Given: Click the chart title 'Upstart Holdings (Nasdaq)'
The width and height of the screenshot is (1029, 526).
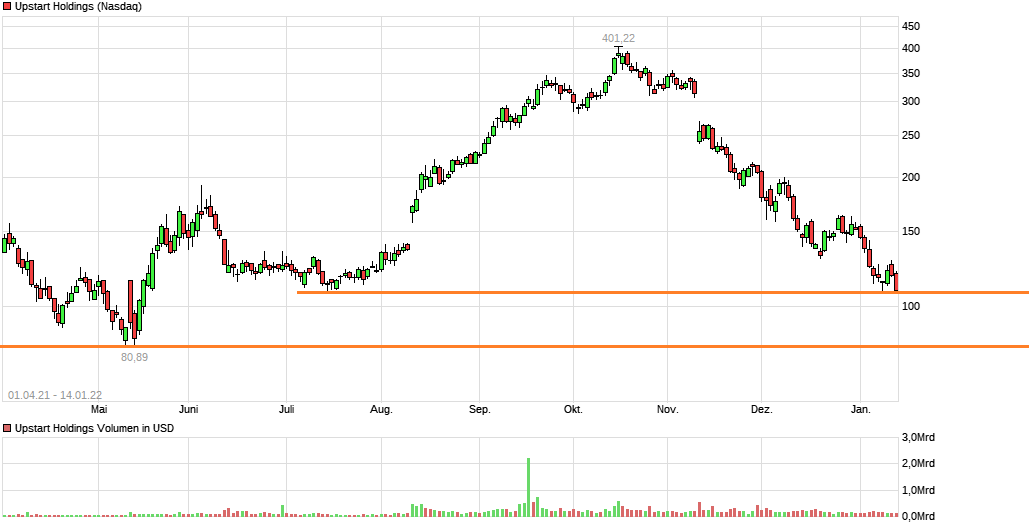Looking at the screenshot, I should coord(78,7).
